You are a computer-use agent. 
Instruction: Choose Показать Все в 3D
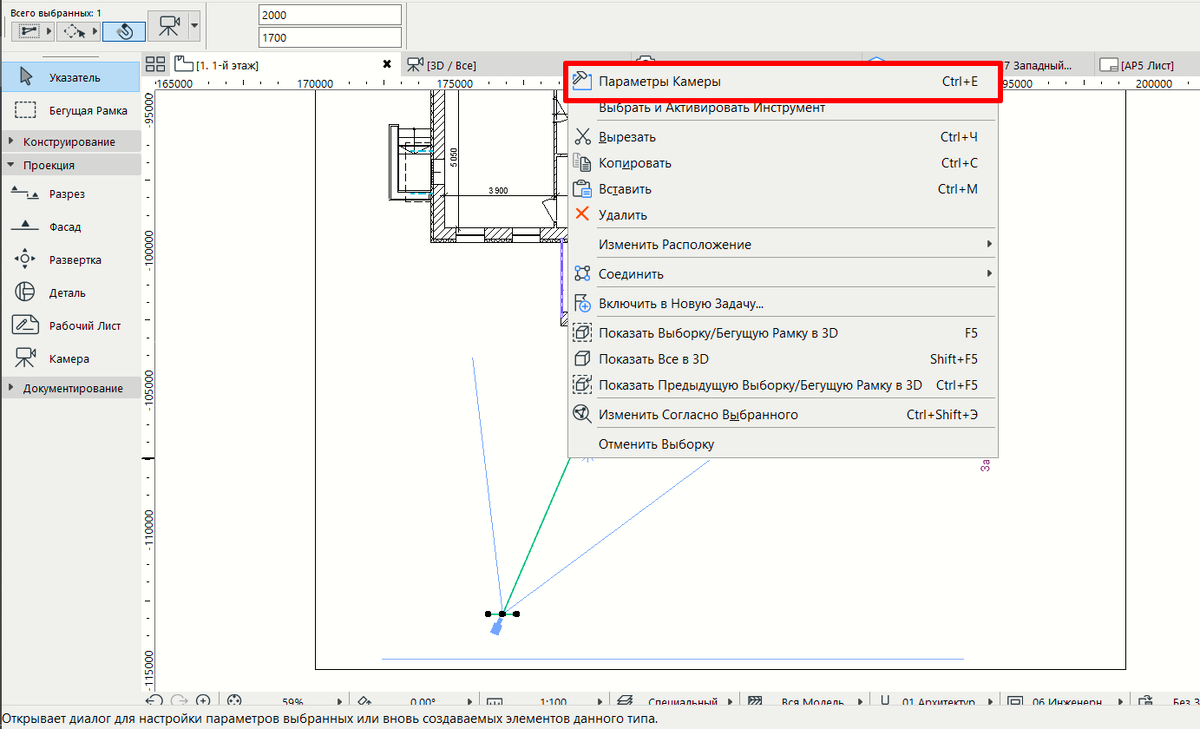tap(783, 359)
